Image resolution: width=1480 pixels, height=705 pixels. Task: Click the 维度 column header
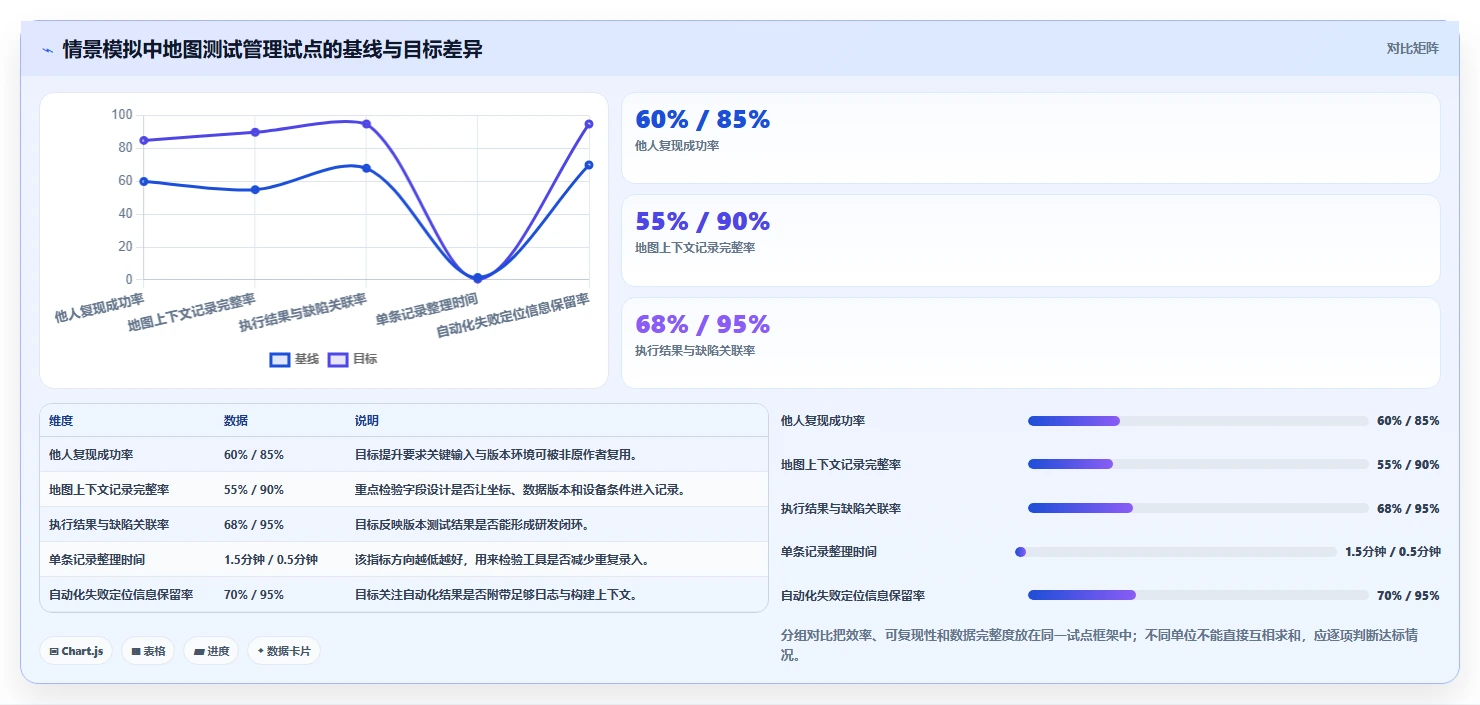point(61,420)
